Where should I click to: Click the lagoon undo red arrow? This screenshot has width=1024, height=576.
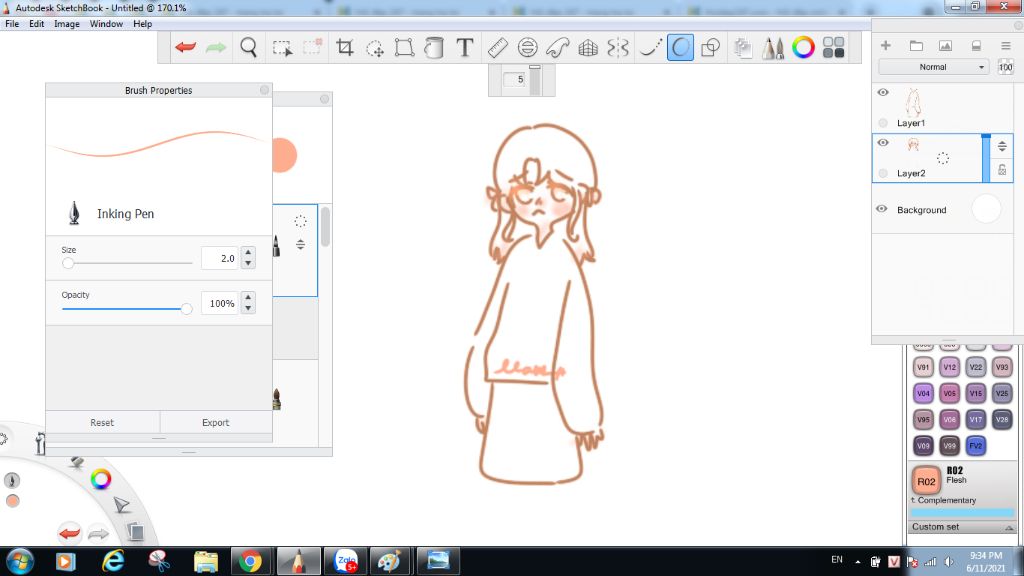[69, 533]
